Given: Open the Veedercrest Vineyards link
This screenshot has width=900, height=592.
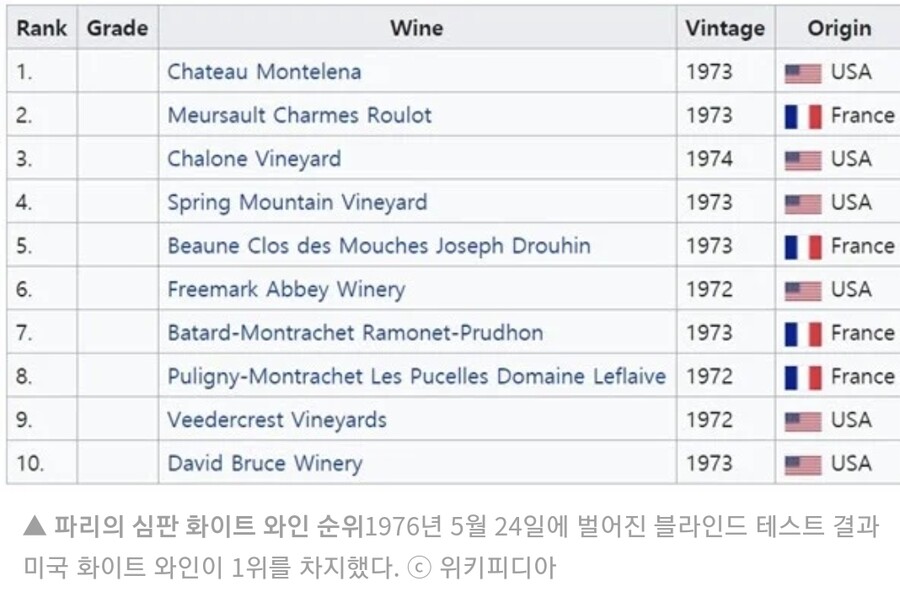Looking at the screenshot, I should tap(277, 420).
